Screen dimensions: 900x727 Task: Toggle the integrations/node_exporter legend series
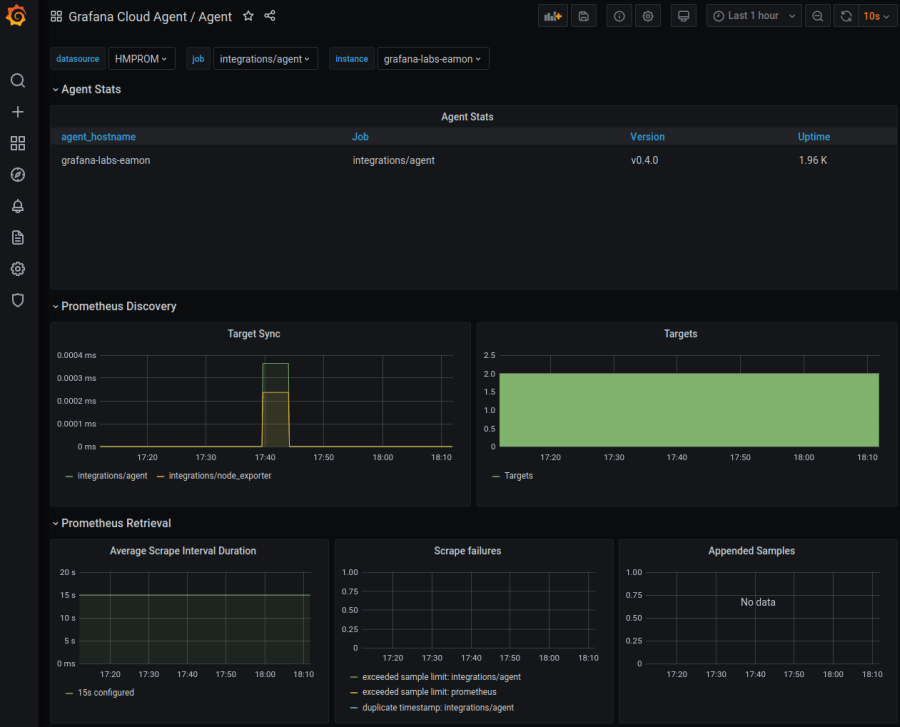coord(219,476)
